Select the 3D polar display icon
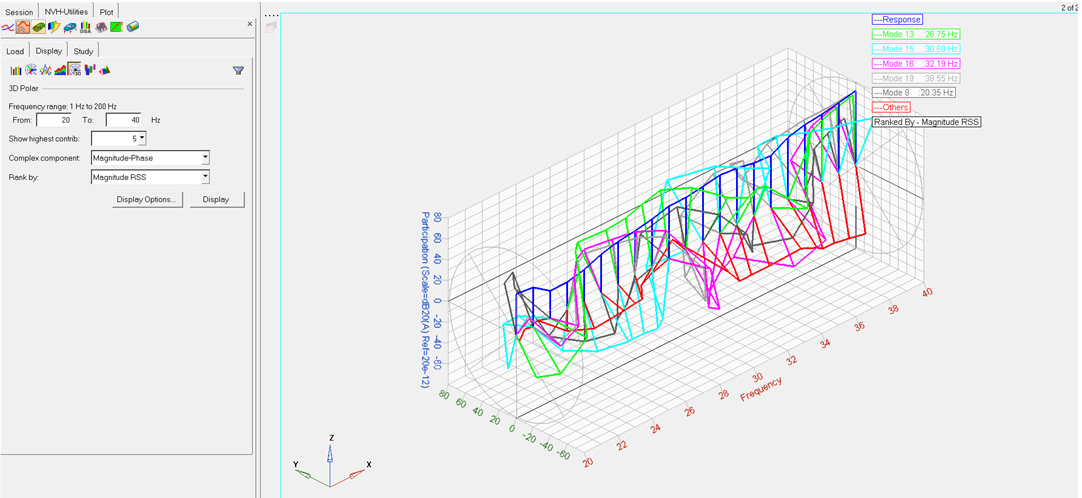 point(75,70)
